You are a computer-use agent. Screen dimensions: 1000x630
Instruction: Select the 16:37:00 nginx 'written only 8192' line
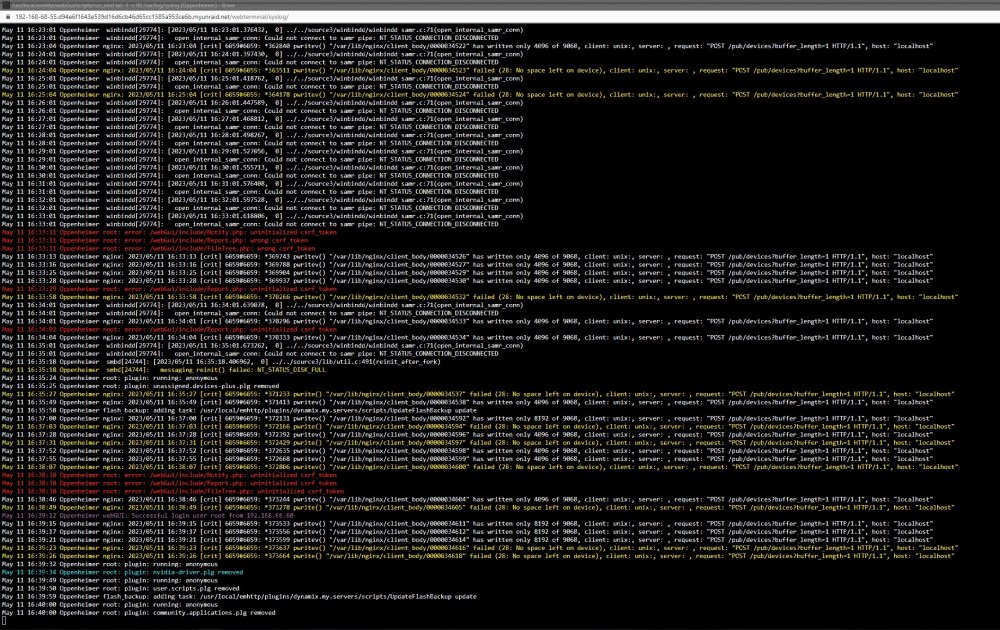tap(467, 418)
